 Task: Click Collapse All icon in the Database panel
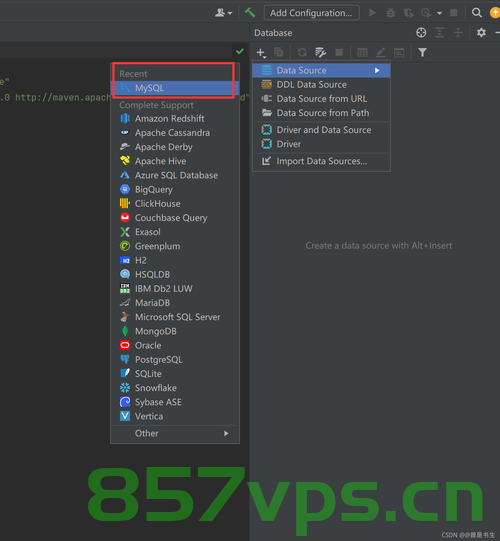point(458,33)
